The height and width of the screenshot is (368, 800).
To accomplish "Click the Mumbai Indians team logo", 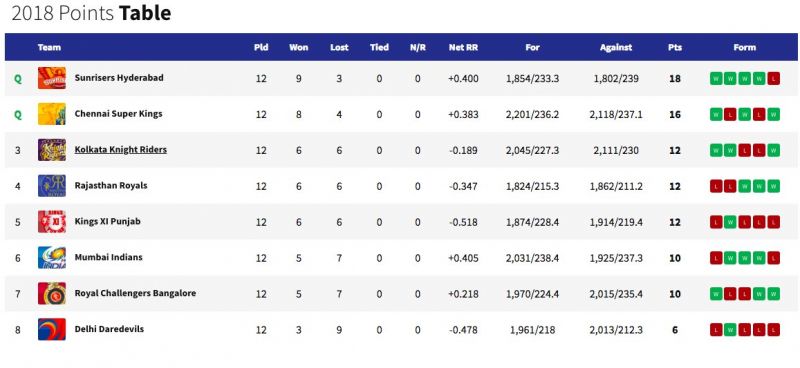I will [52, 257].
